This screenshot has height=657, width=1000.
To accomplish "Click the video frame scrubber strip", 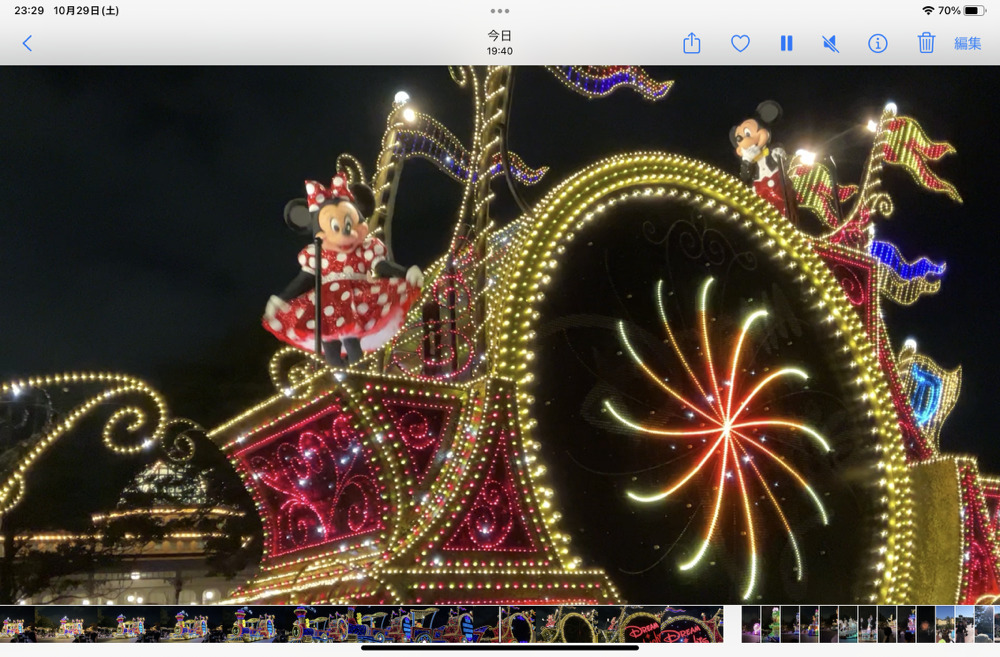I will tap(362, 624).
